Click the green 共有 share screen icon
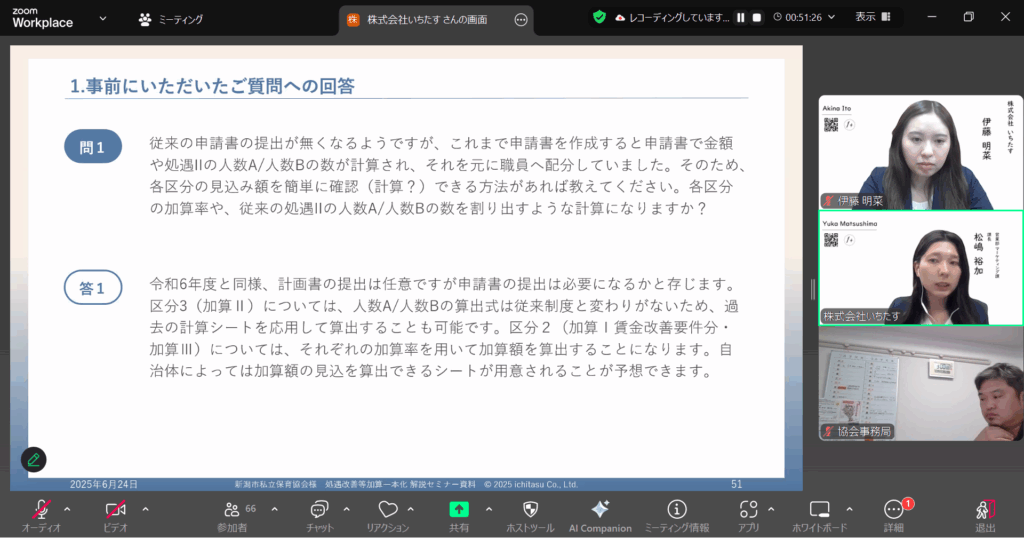This screenshot has height=538, width=1024. 459,510
